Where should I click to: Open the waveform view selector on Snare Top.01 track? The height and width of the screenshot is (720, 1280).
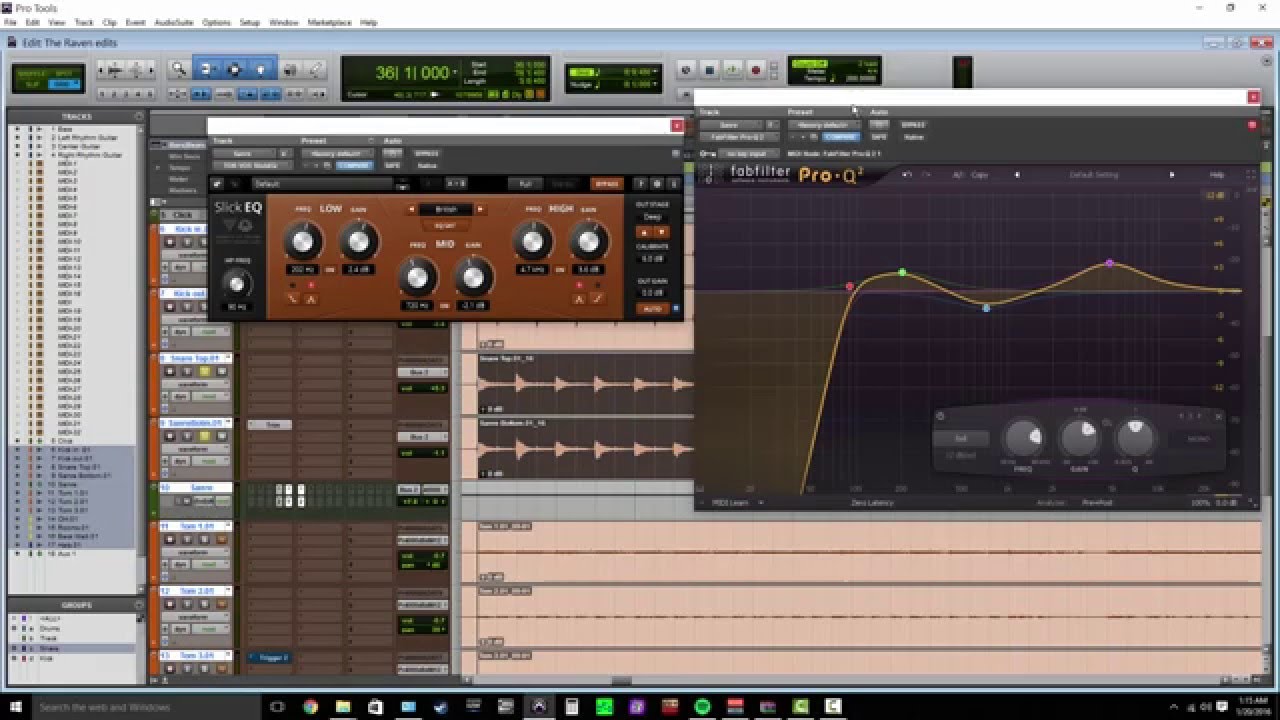197,384
